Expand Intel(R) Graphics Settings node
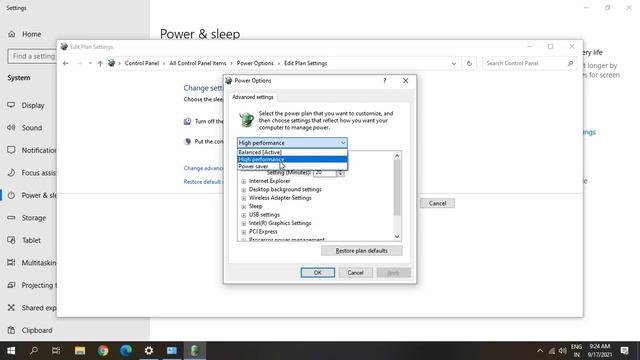The height and width of the screenshot is (360, 640). point(244,223)
